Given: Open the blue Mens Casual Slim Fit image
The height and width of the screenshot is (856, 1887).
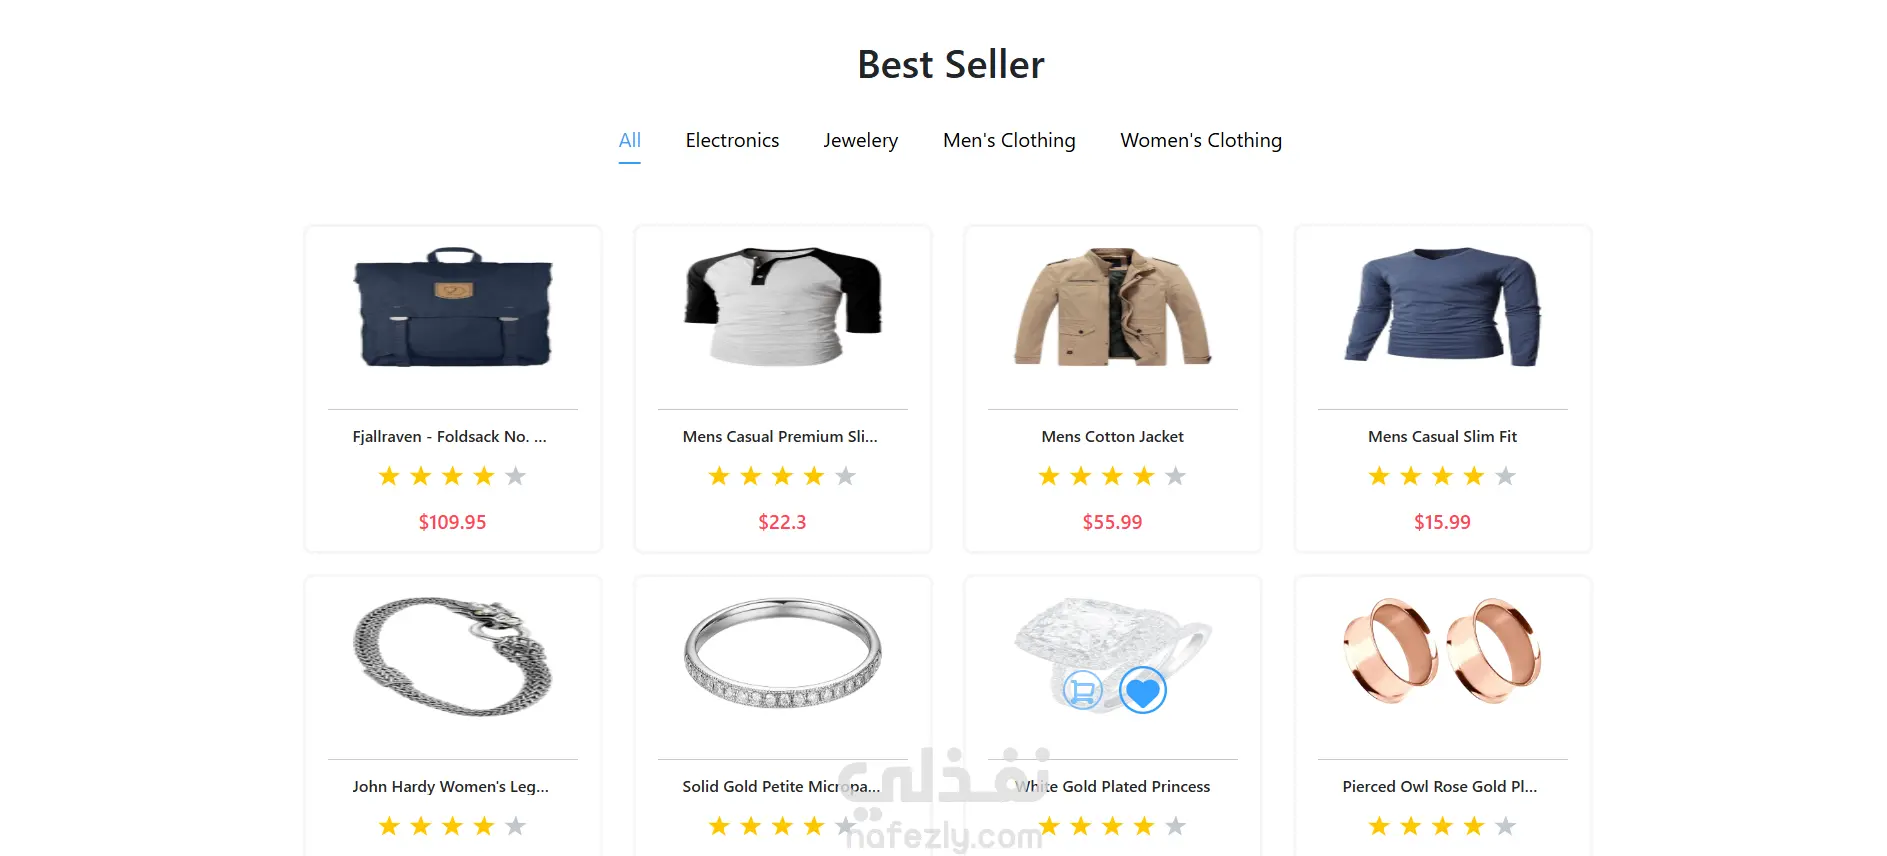Looking at the screenshot, I should tap(1443, 307).
